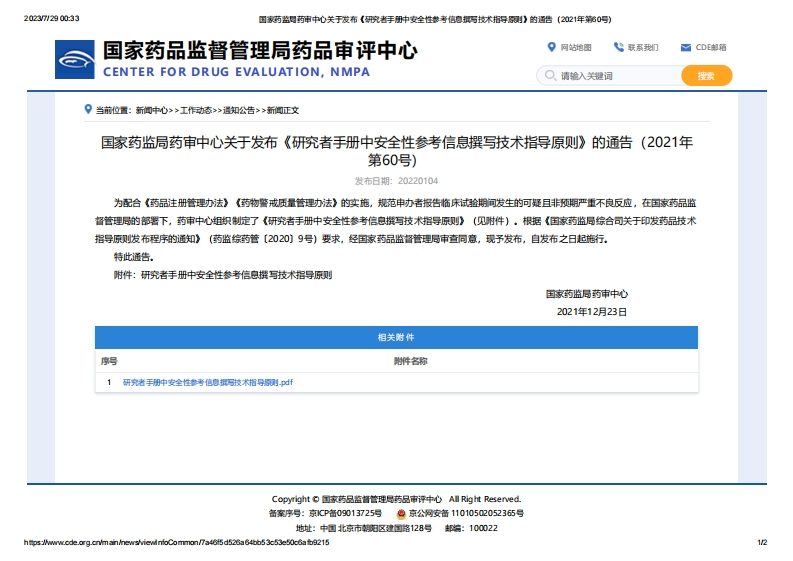Viewport: 793px width, 561px height.
Task: Click the magnifier icon in search box
Action: 549,76
